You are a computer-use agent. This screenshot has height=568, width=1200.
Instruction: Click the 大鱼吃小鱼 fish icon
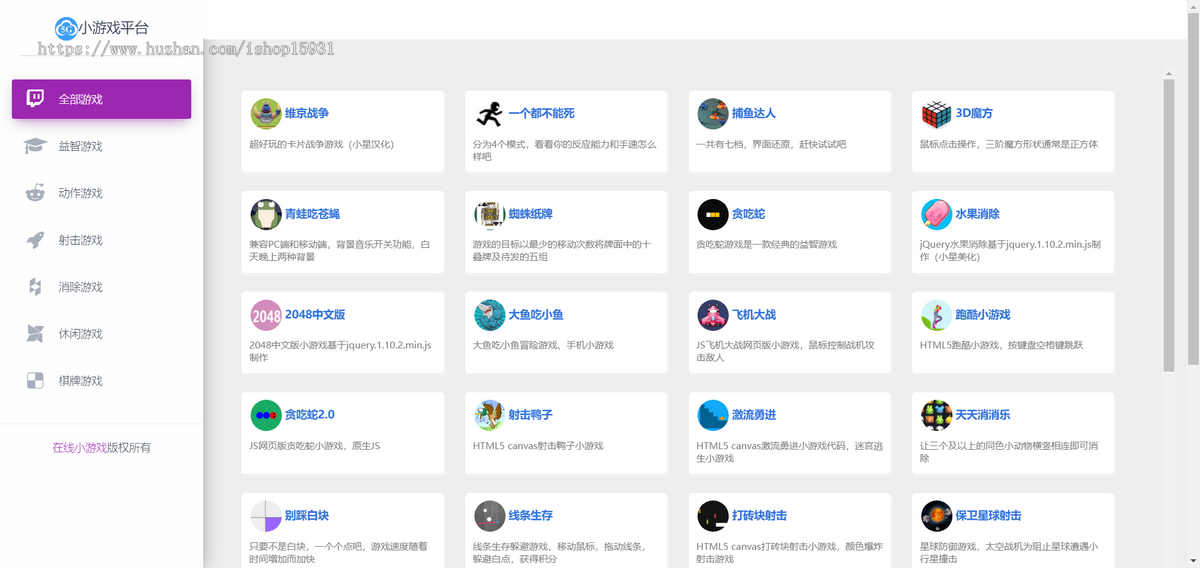489,315
